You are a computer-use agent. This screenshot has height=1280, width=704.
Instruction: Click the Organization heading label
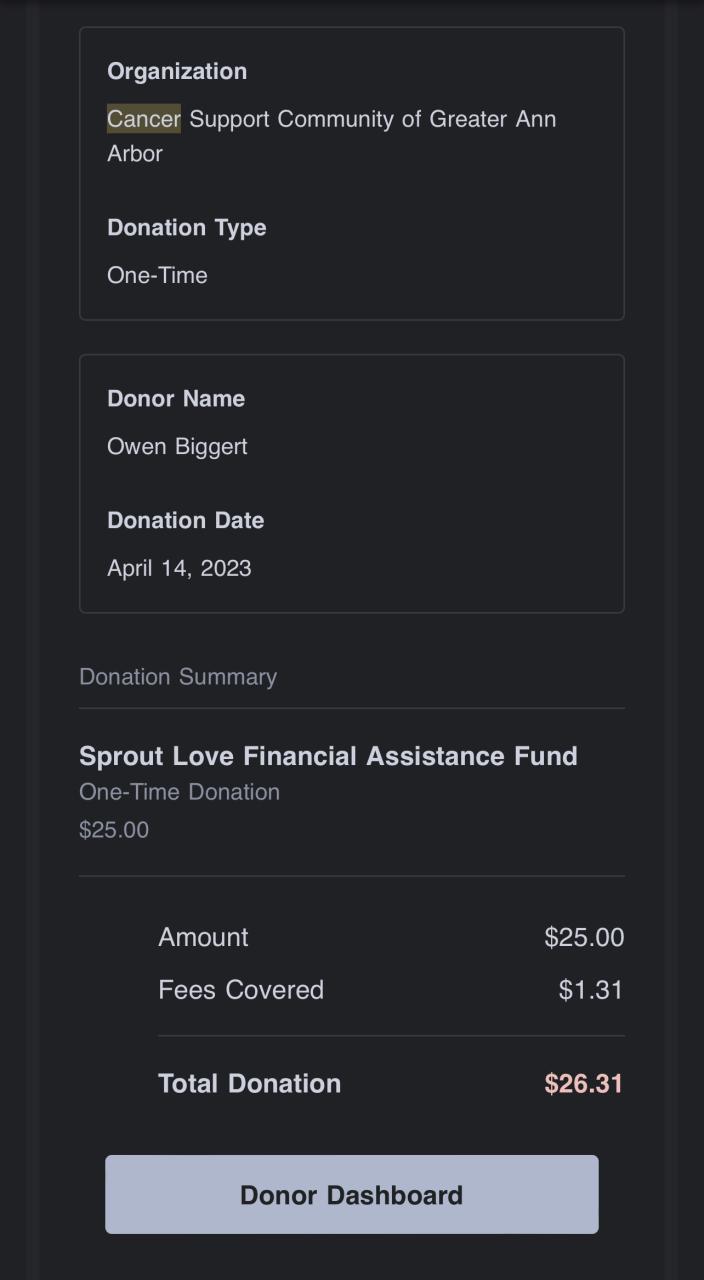tap(177, 71)
